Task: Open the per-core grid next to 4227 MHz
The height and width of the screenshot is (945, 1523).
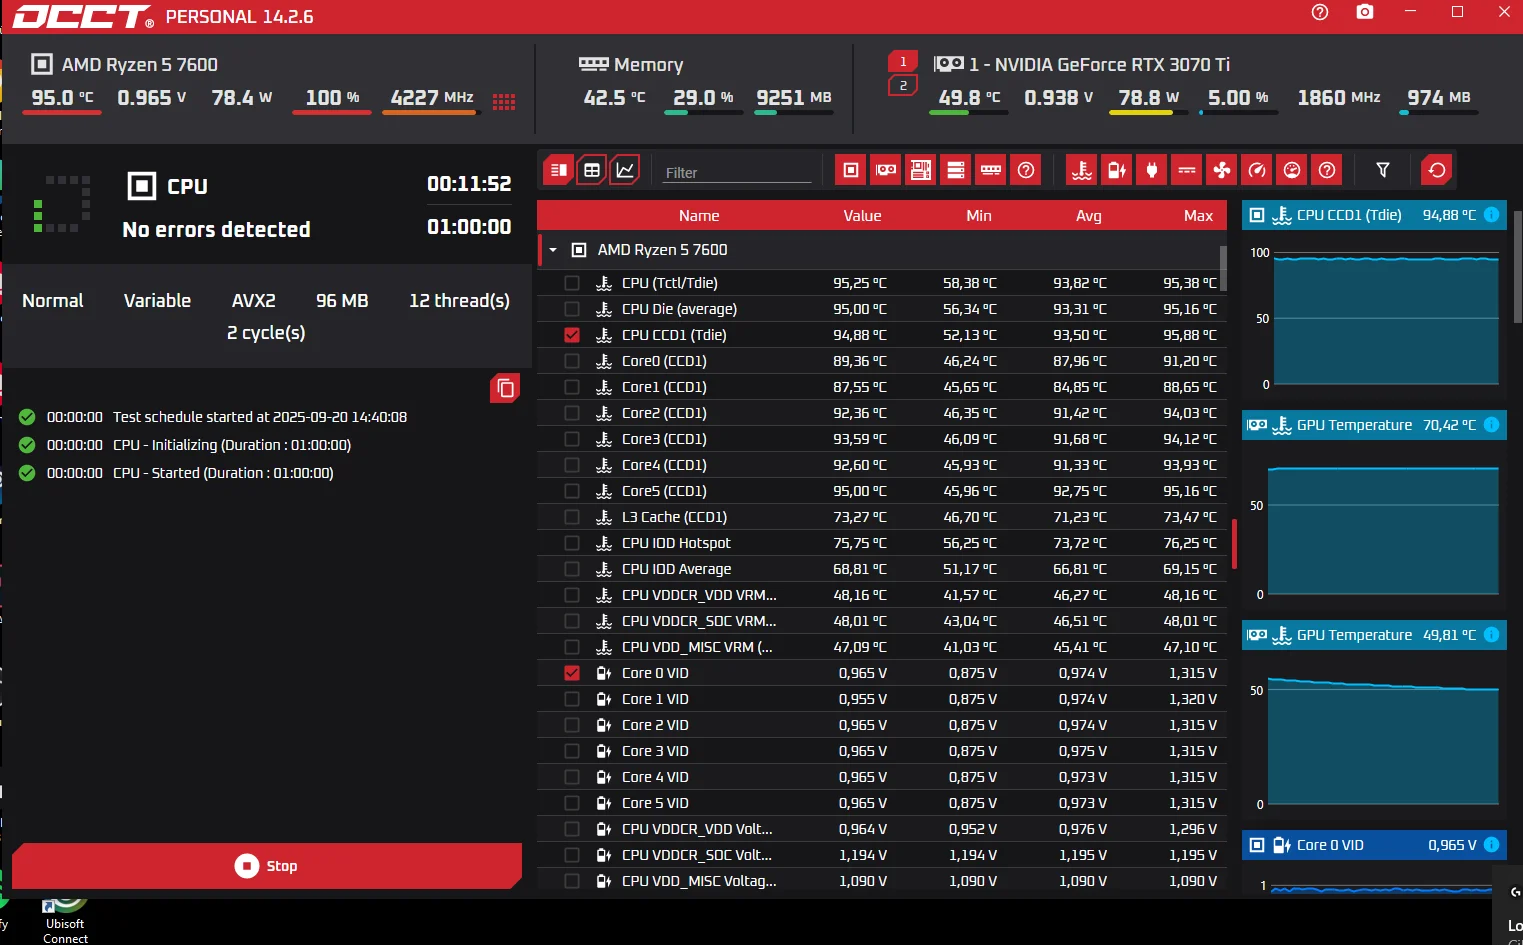Action: pos(504,101)
